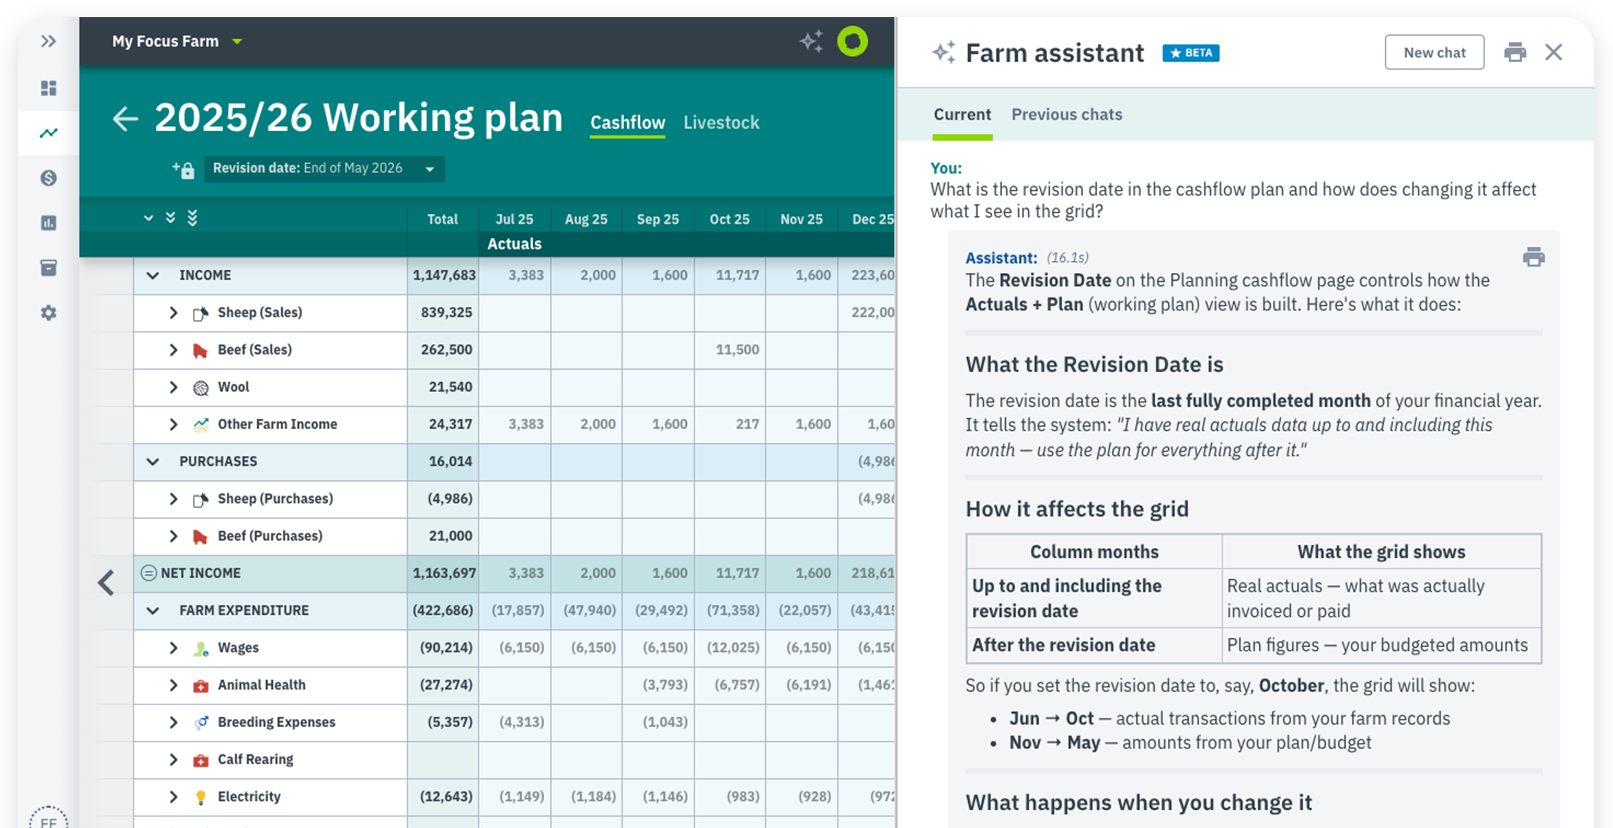Switch to the Cashflow tab
The height and width of the screenshot is (828, 1613).
point(627,123)
